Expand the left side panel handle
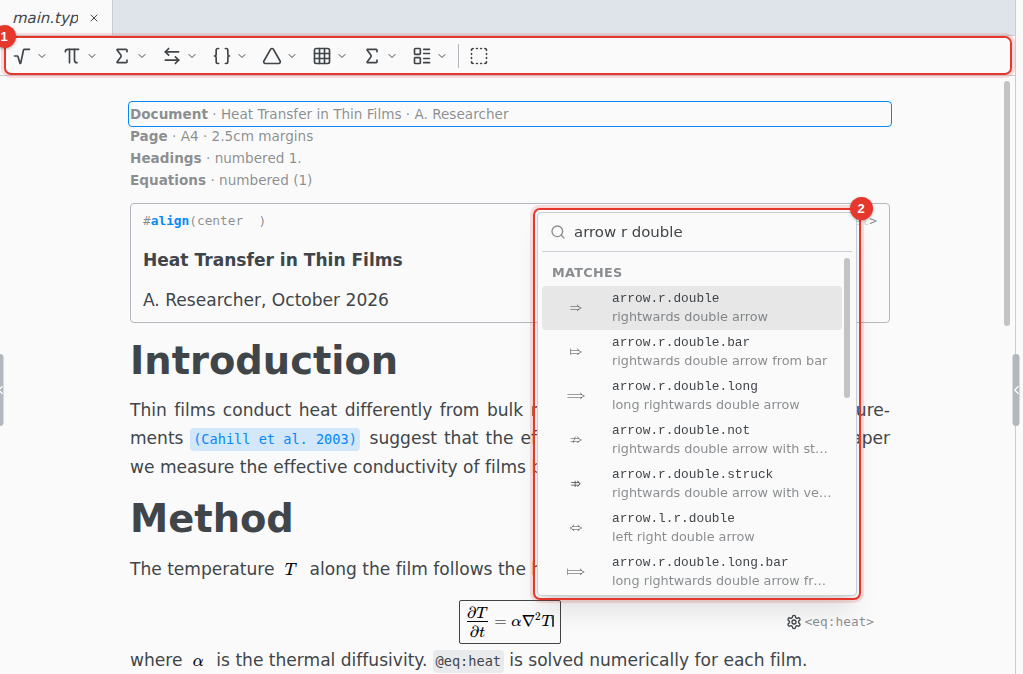The height and width of the screenshot is (674, 1023). tap(2, 390)
